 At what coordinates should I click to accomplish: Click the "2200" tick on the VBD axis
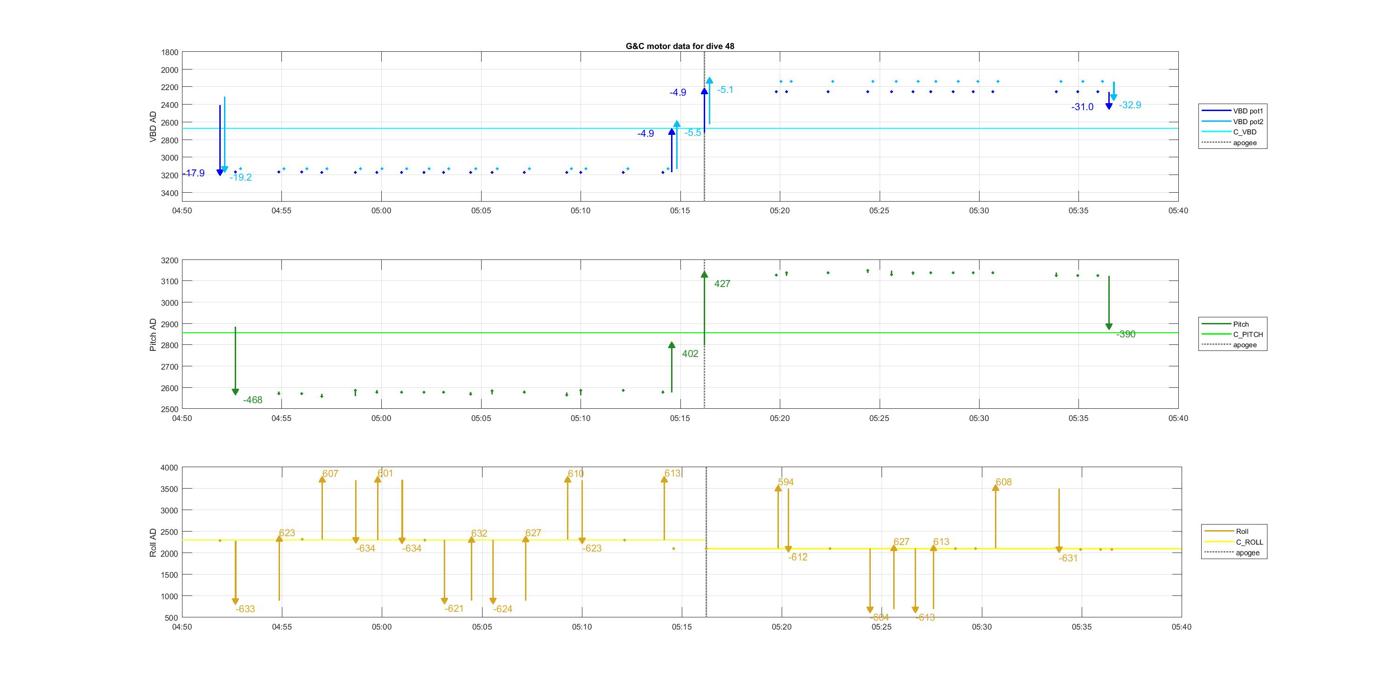click(170, 87)
